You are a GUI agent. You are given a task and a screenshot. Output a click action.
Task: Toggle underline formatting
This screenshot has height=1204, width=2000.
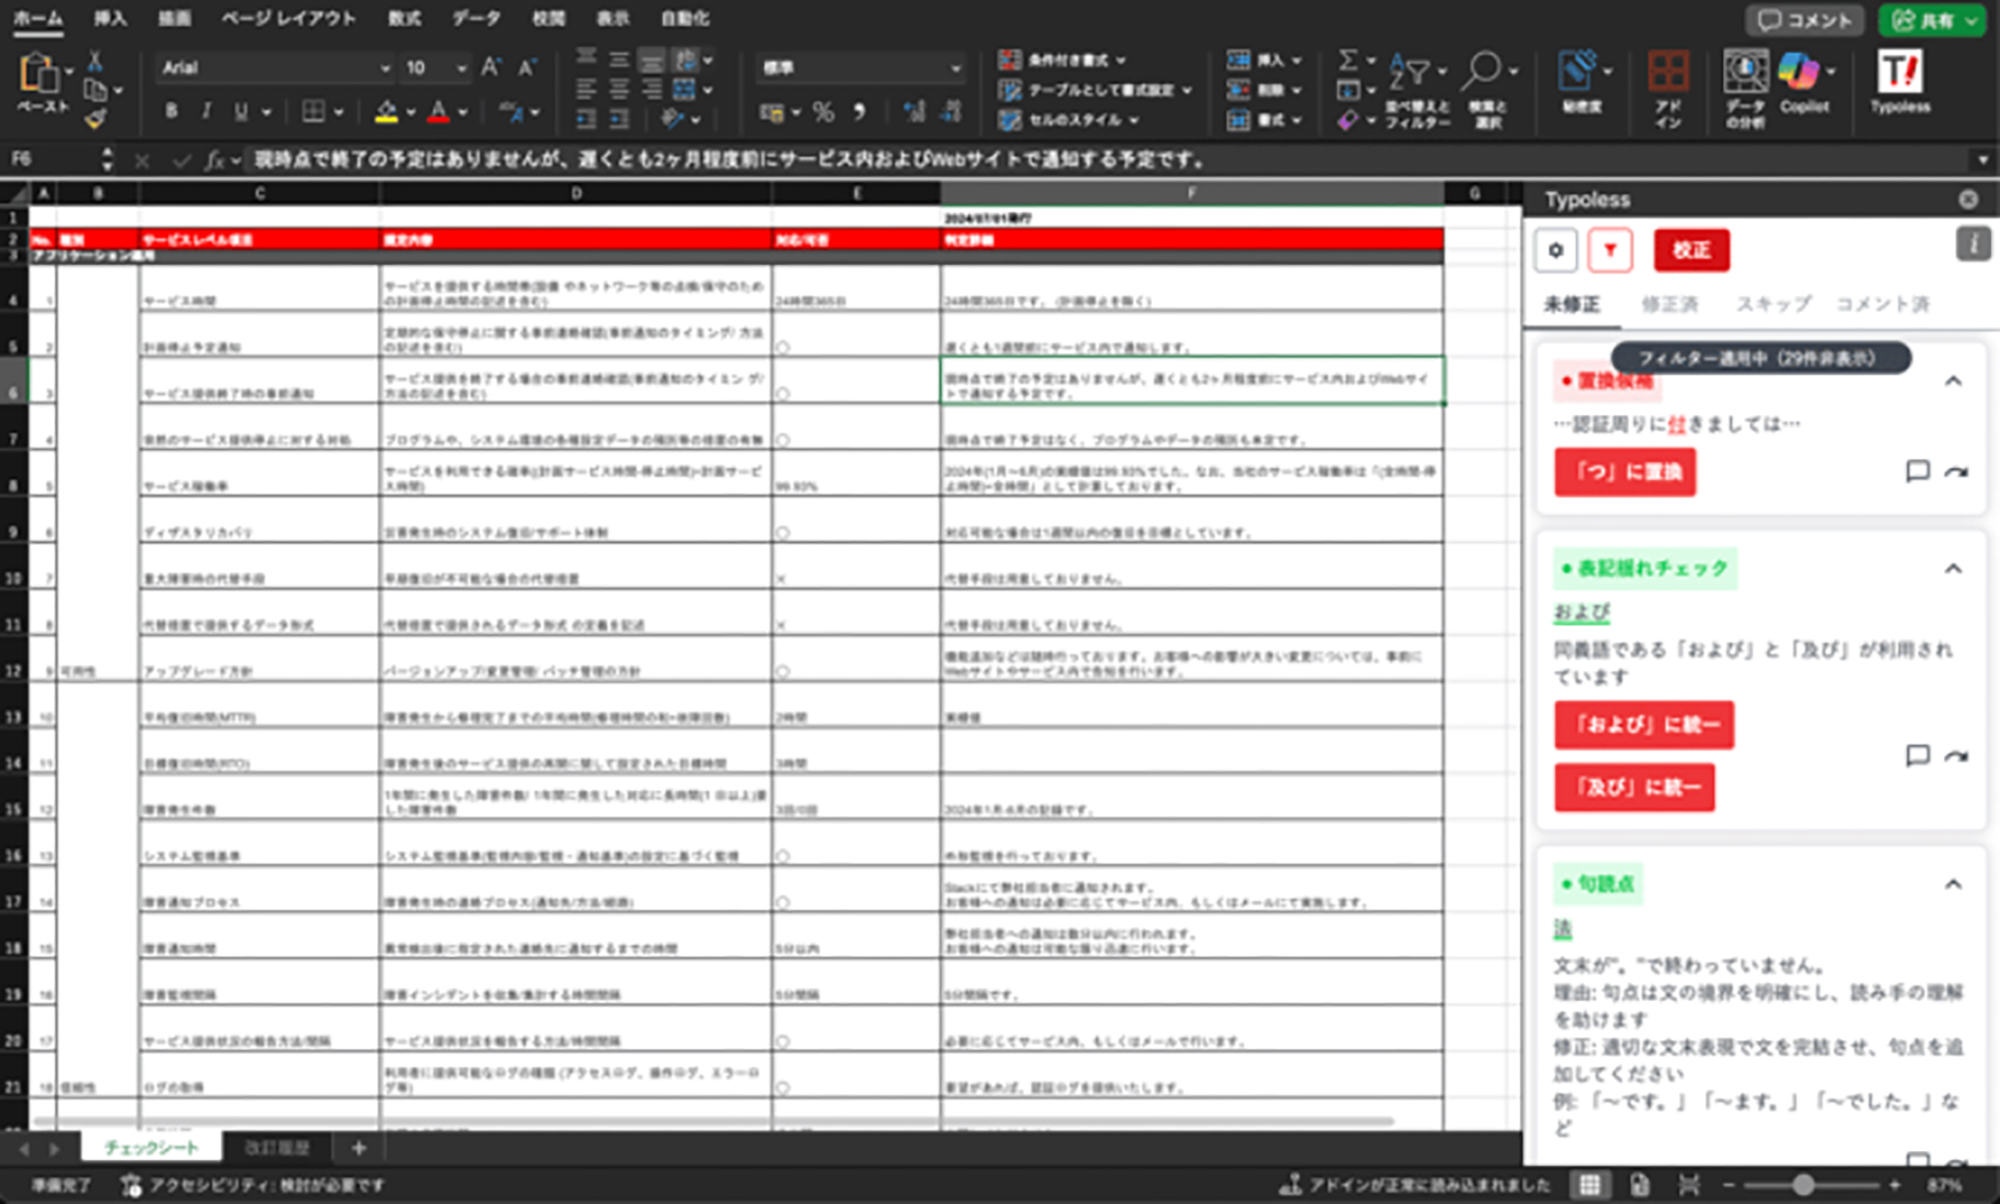(238, 111)
